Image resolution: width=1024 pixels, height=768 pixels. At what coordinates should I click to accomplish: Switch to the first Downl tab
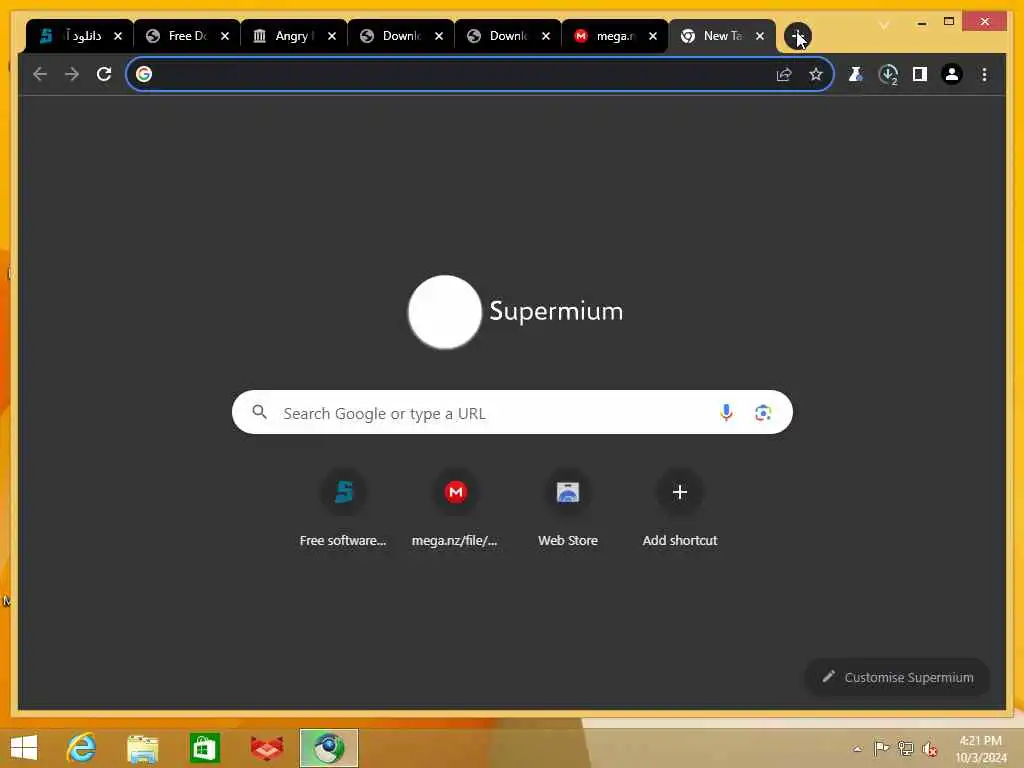point(402,36)
